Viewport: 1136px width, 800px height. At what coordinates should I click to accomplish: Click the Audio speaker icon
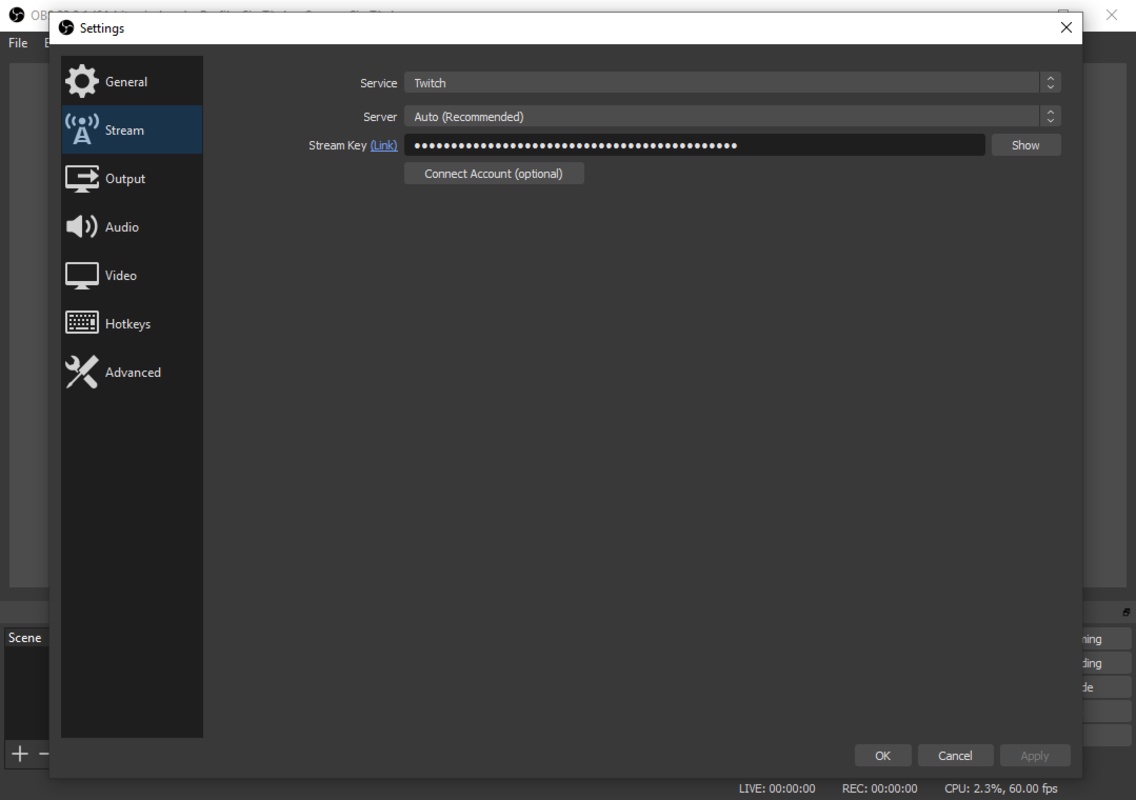click(x=82, y=227)
